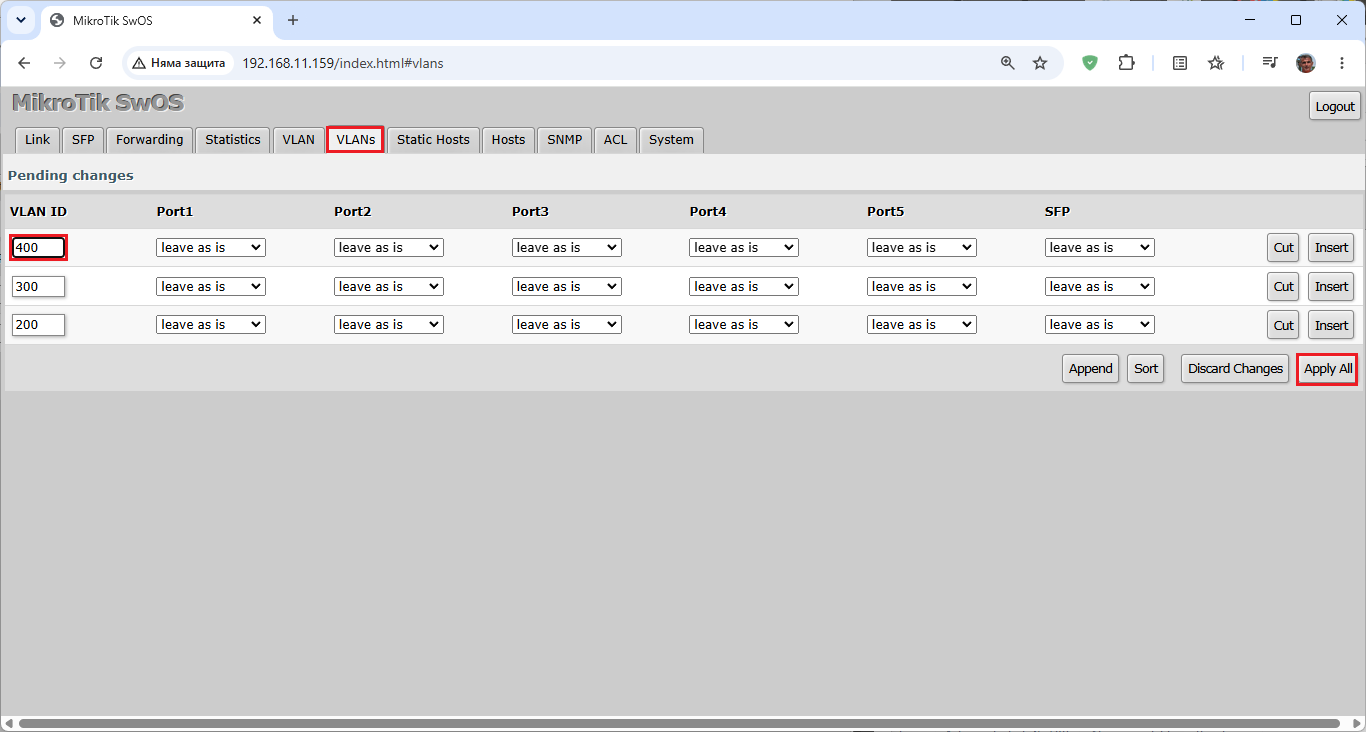
Task: Click the zoom magnifier in the address bar
Action: (x=1008, y=63)
